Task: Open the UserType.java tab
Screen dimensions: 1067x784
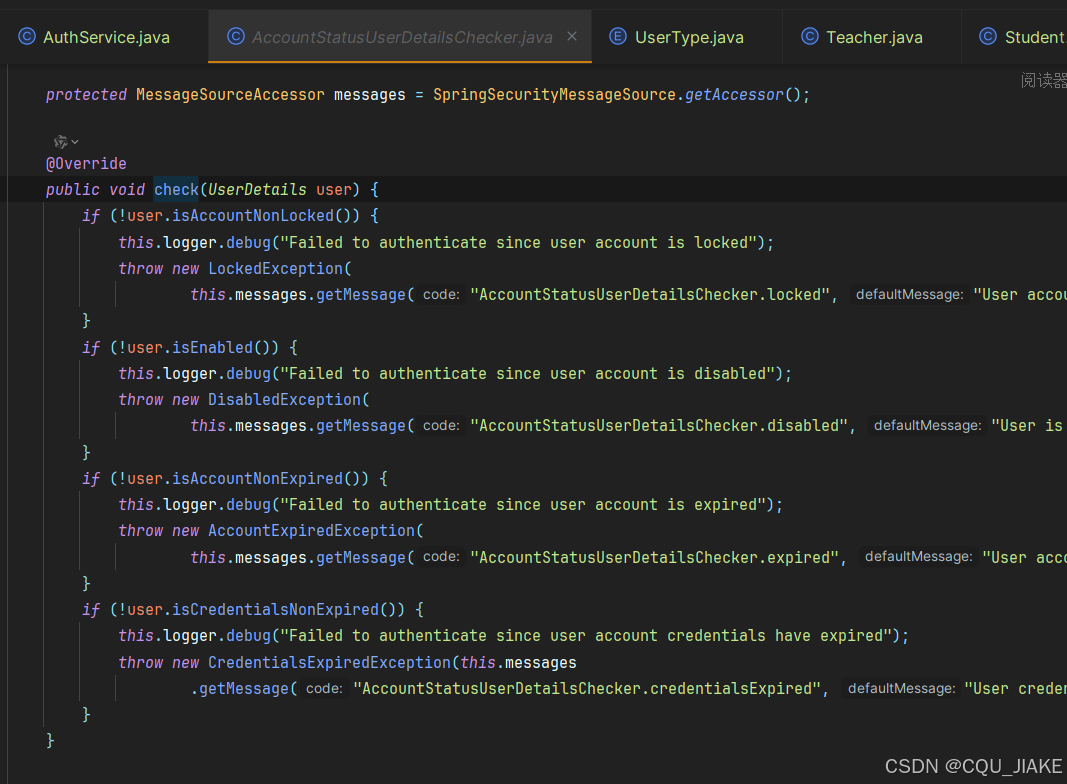Action: pos(687,37)
